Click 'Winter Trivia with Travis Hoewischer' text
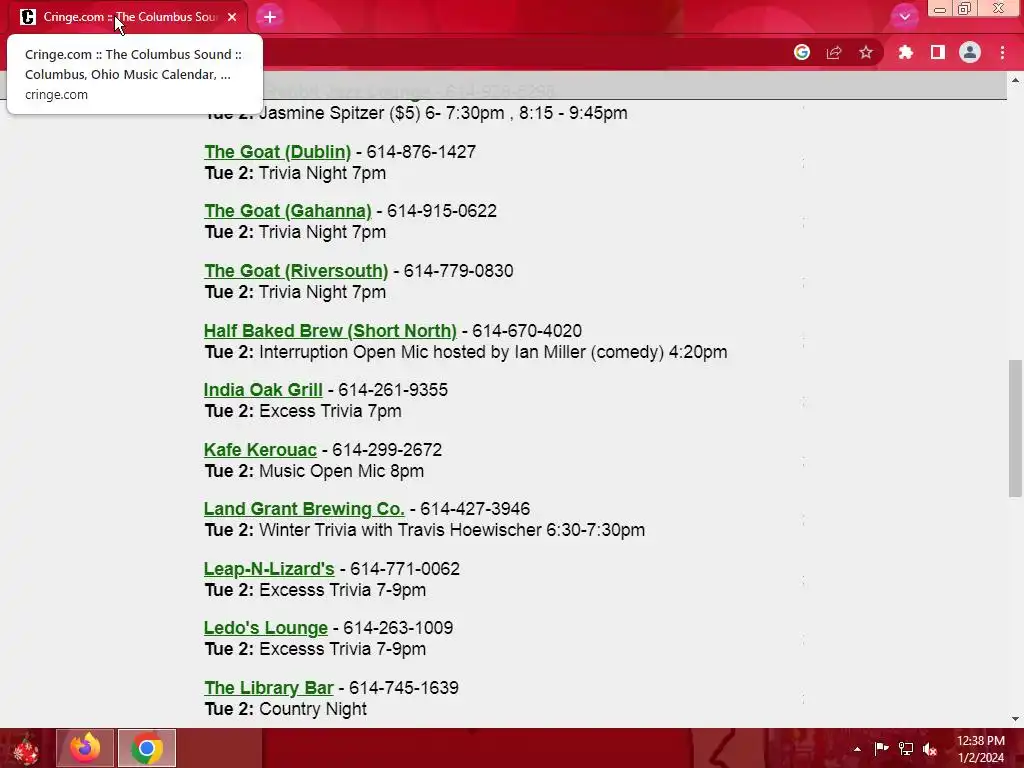This screenshot has width=1024, height=768. tap(400, 530)
